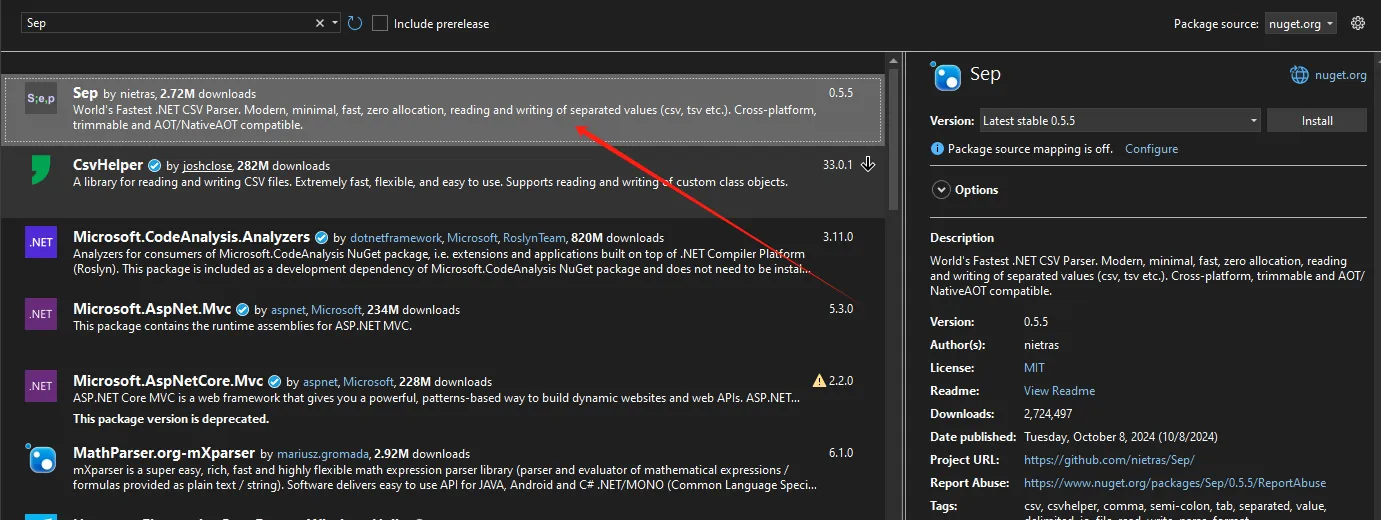Click the package list scrollbar up arrow
This screenshot has width=1381, height=520.
[x=894, y=61]
